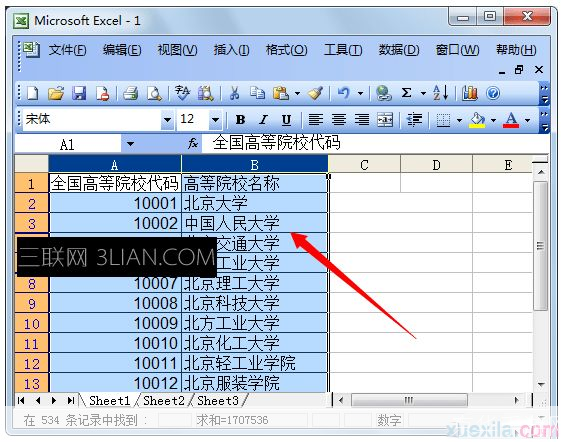Toggle Italic formatting
The width and height of the screenshot is (567, 442).
pos(264,119)
